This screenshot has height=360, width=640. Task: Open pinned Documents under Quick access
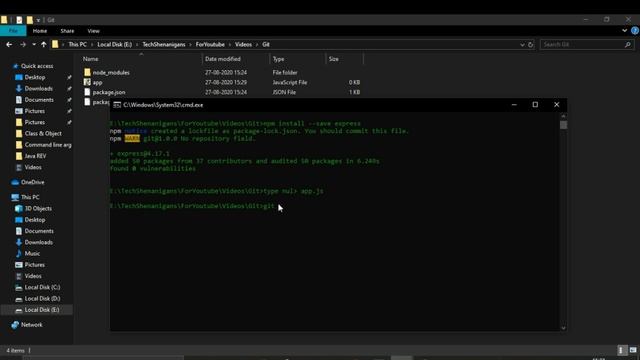[x=39, y=100]
